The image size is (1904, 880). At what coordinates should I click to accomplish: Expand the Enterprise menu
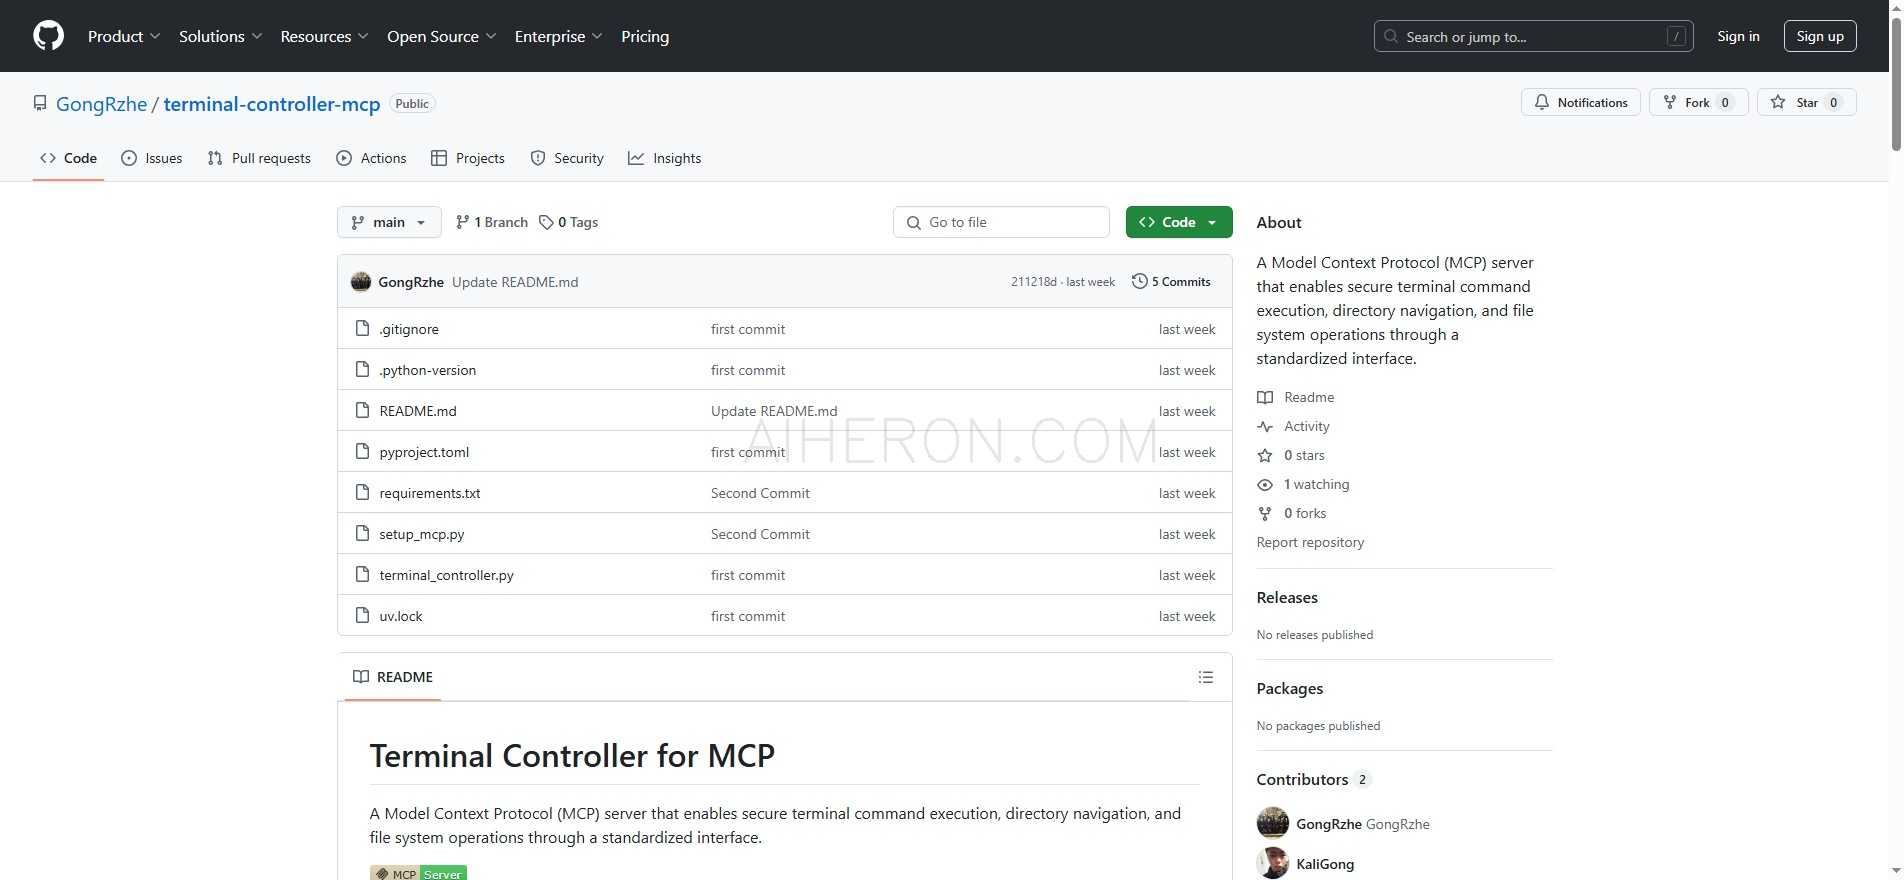point(559,36)
